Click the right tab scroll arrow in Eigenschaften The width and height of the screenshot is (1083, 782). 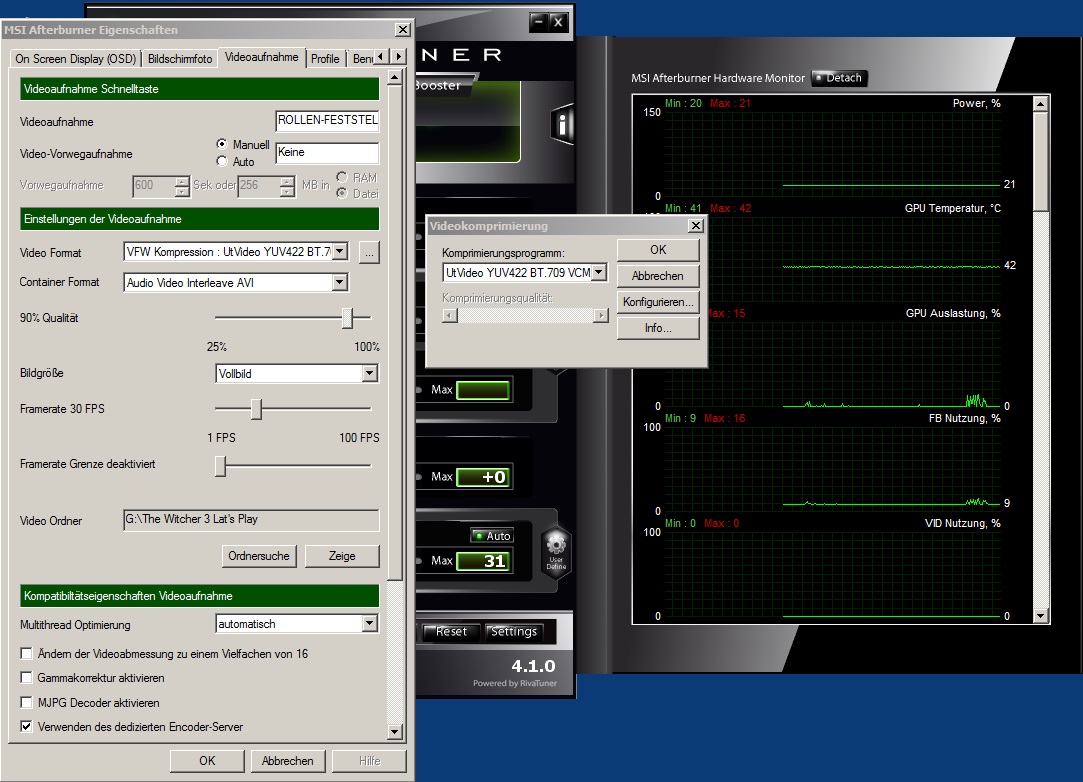click(x=398, y=57)
